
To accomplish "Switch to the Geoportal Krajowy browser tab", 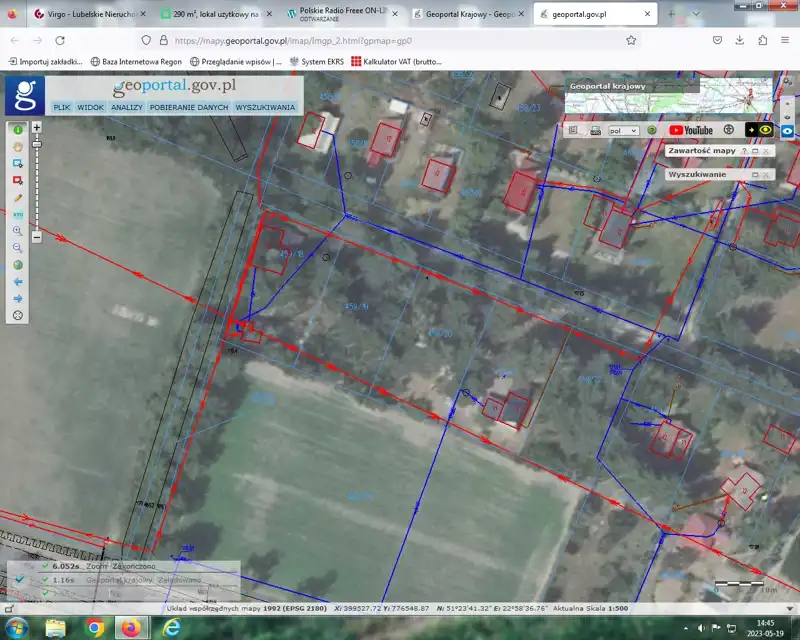I will tap(460, 15).
